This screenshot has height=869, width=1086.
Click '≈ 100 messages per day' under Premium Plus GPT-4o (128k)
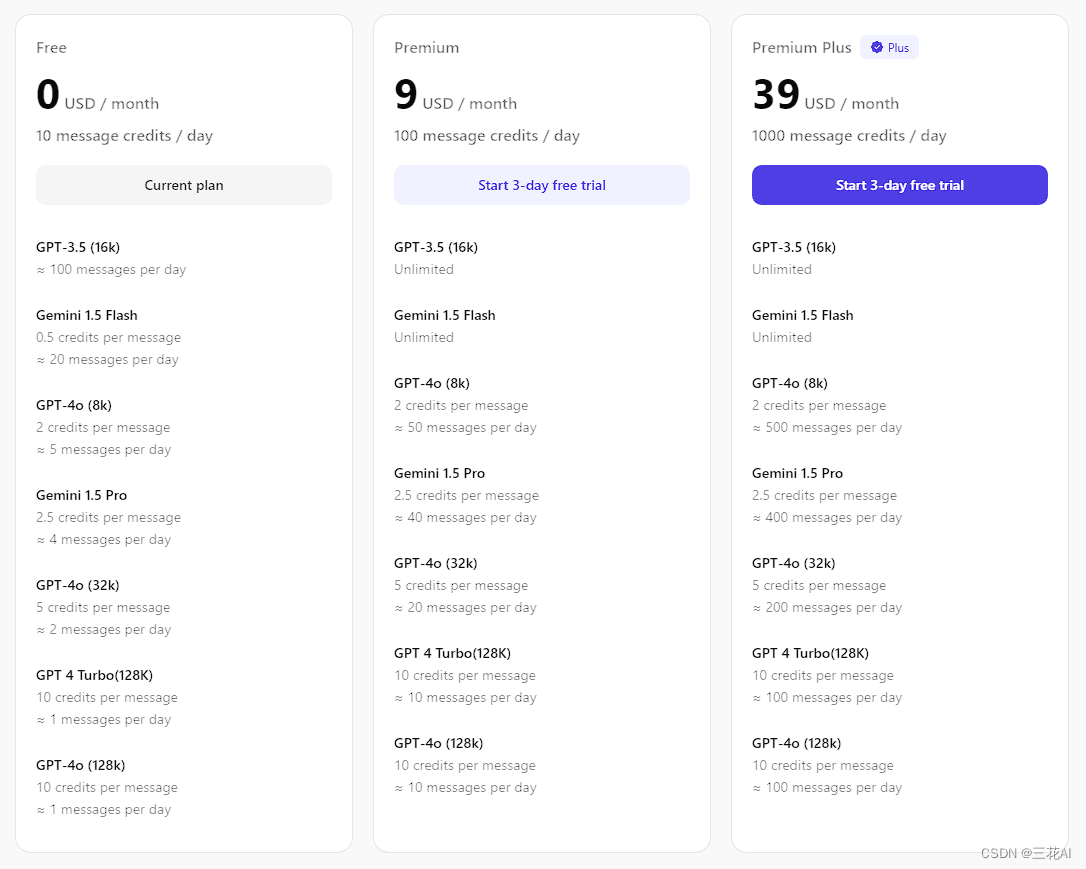pyautogui.click(x=828, y=787)
